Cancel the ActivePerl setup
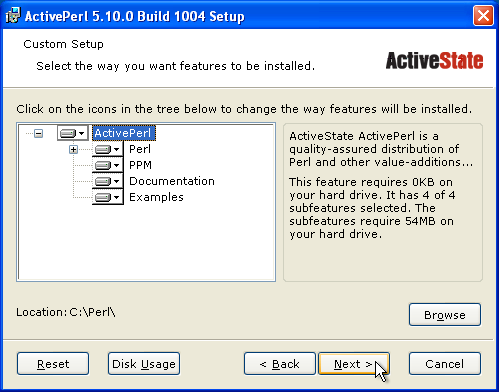The width and height of the screenshot is (499, 392). tap(445, 364)
